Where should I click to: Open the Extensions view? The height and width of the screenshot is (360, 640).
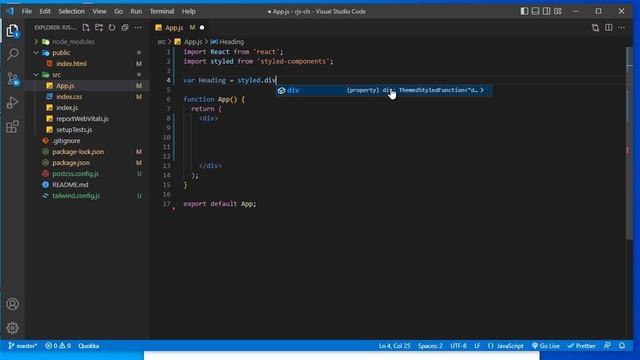pyautogui.click(x=13, y=127)
